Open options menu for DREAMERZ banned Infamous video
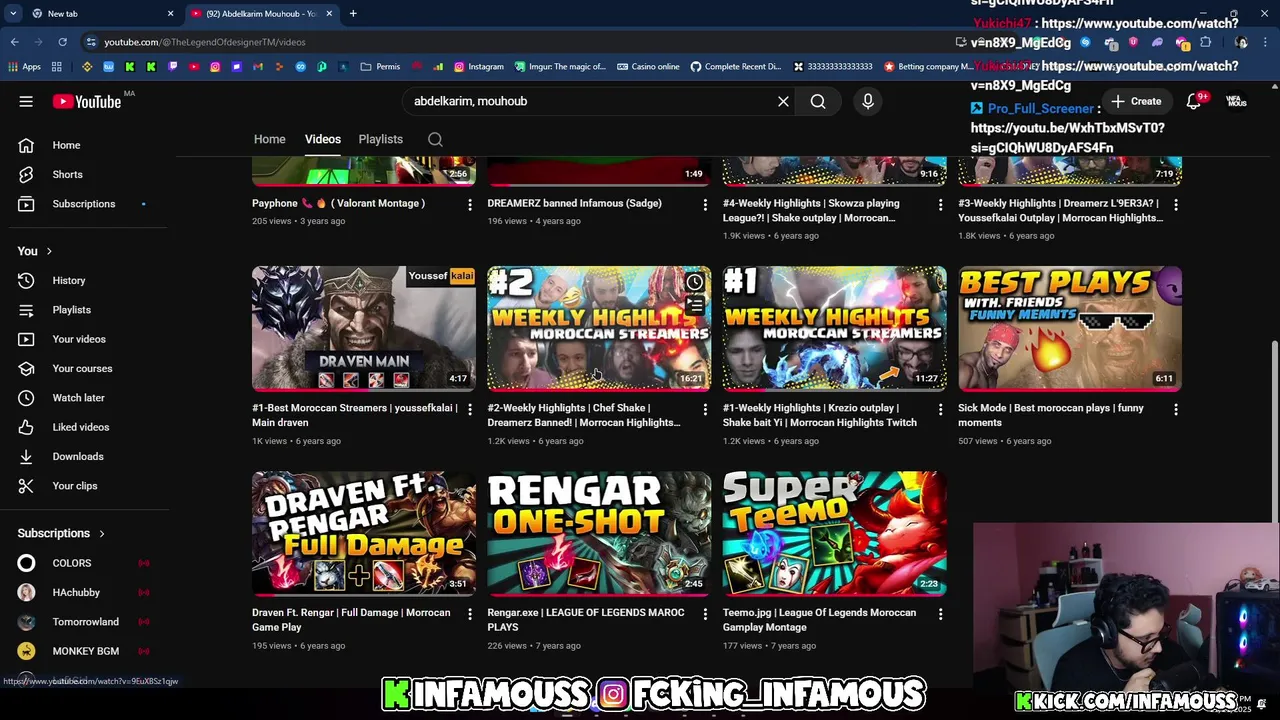 (x=705, y=204)
